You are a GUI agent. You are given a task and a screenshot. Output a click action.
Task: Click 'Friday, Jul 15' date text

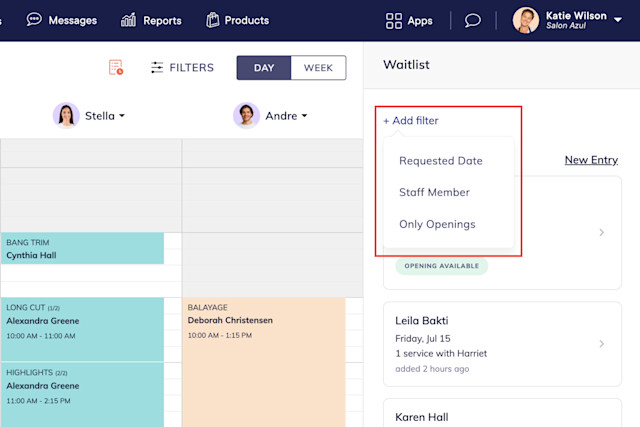click(422, 338)
